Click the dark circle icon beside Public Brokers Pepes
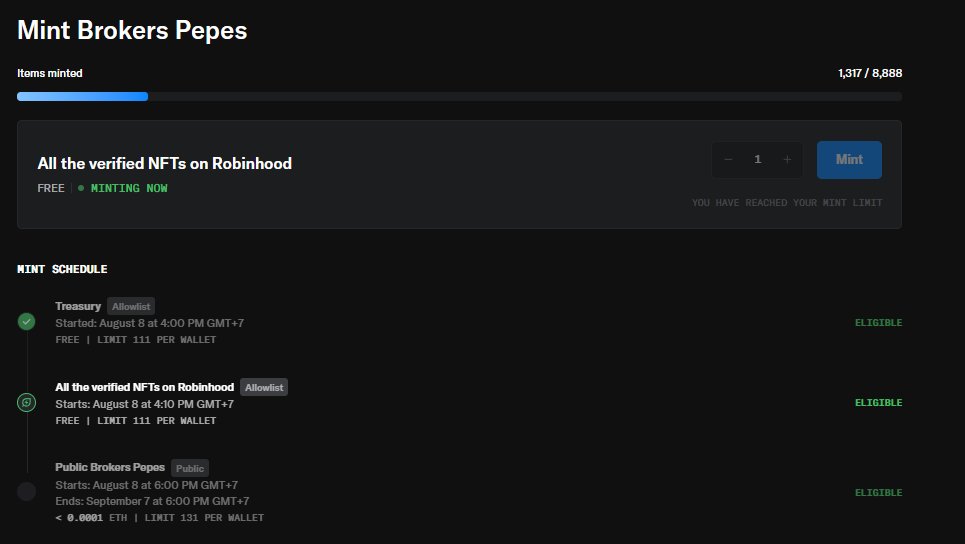Viewport: 965px width, 544px height. (26, 492)
